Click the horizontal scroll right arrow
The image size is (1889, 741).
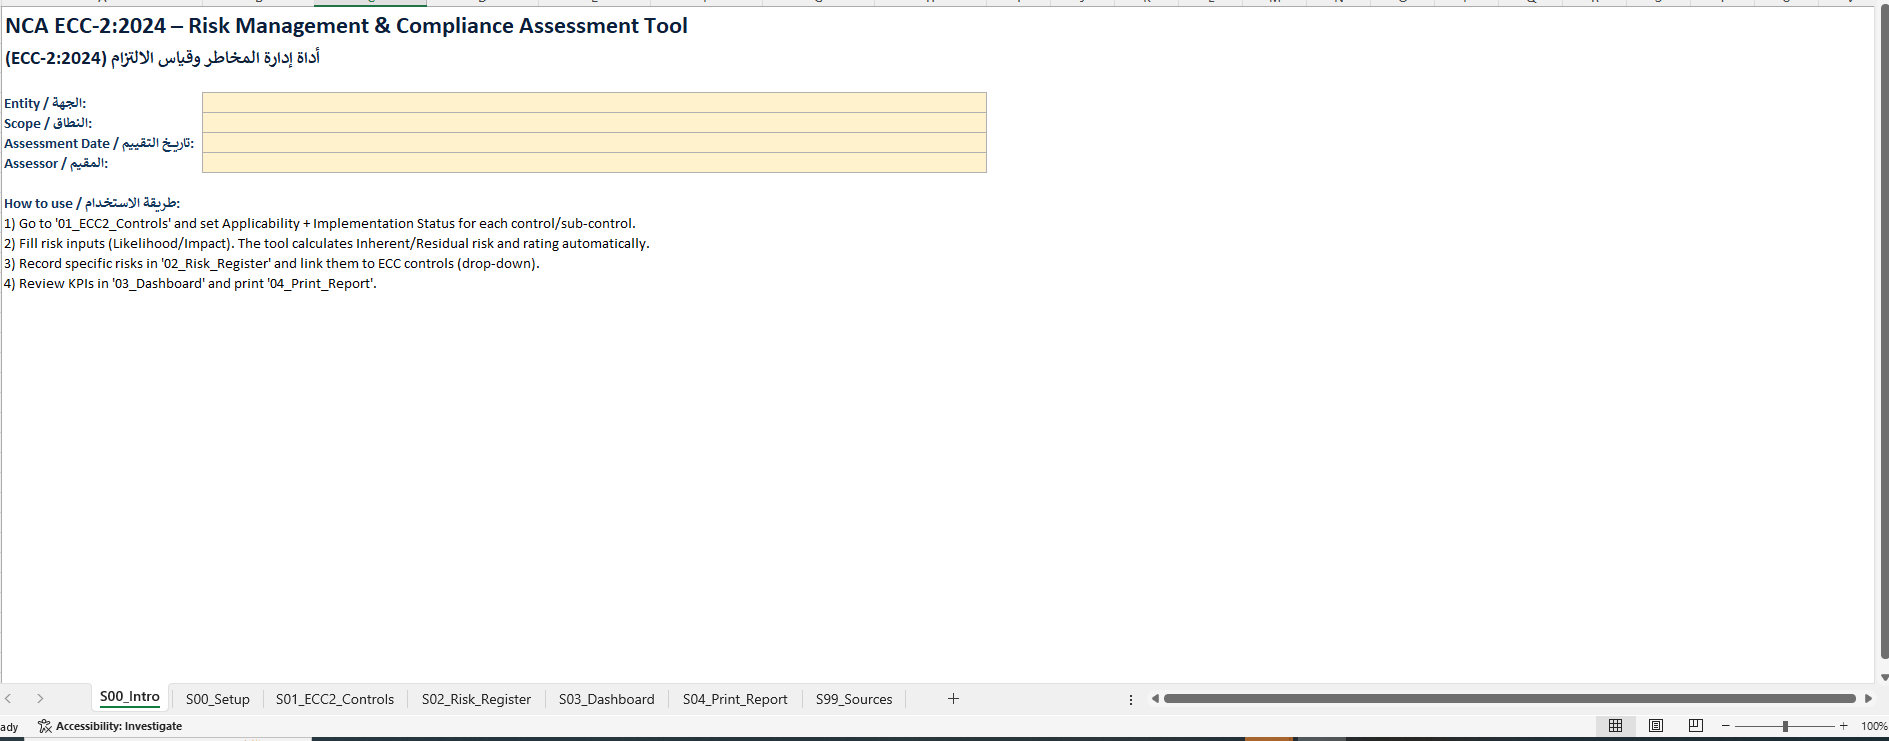coord(1868,699)
